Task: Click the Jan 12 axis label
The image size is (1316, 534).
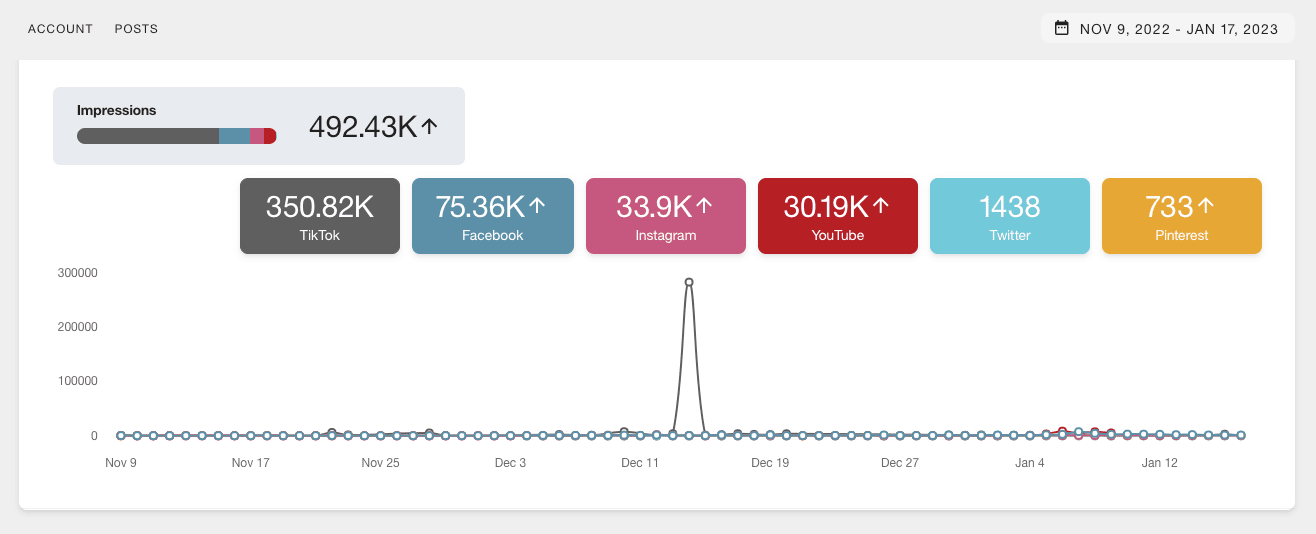Action: click(x=1160, y=463)
